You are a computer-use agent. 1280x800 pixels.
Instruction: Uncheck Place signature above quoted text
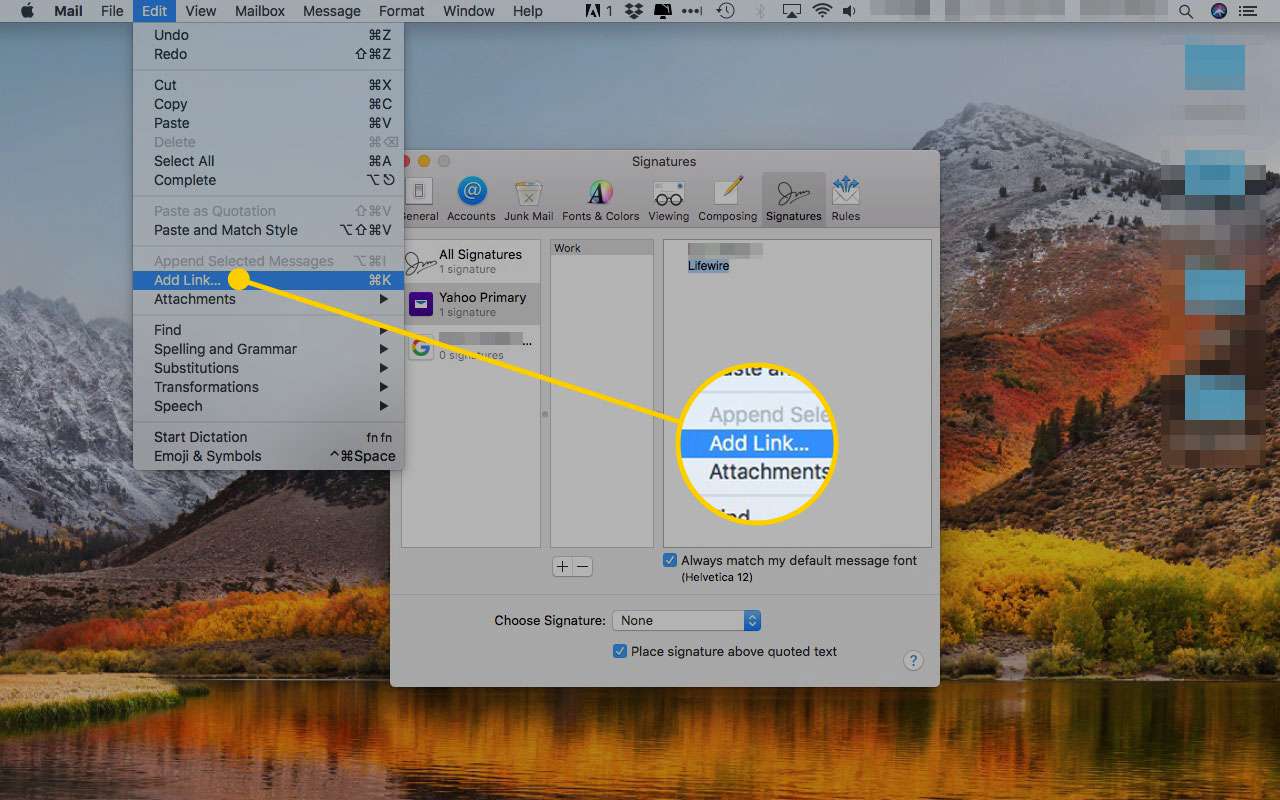(620, 651)
